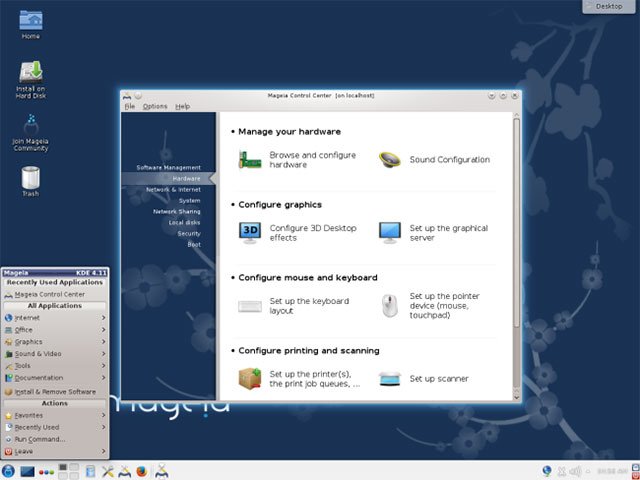Open the Home folder desktop icon
This screenshot has width=640, height=480.
31,20
